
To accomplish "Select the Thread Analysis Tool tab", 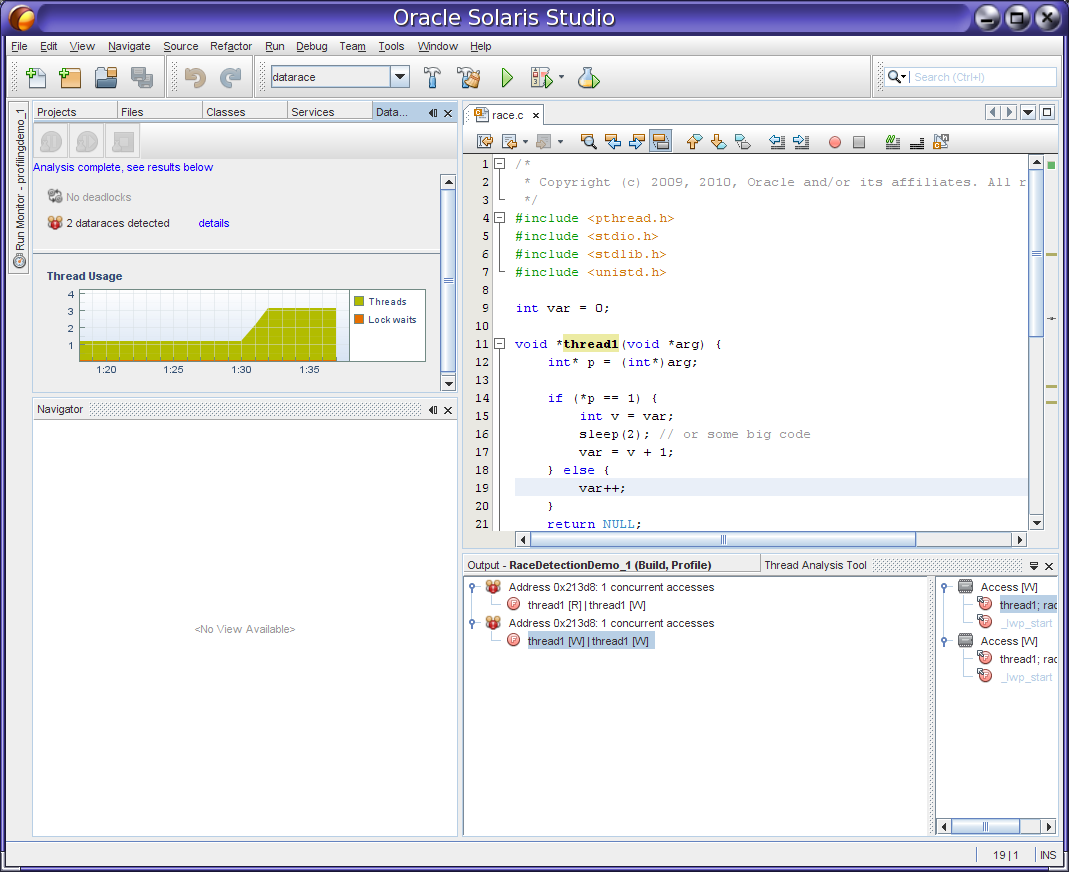I will (815, 565).
